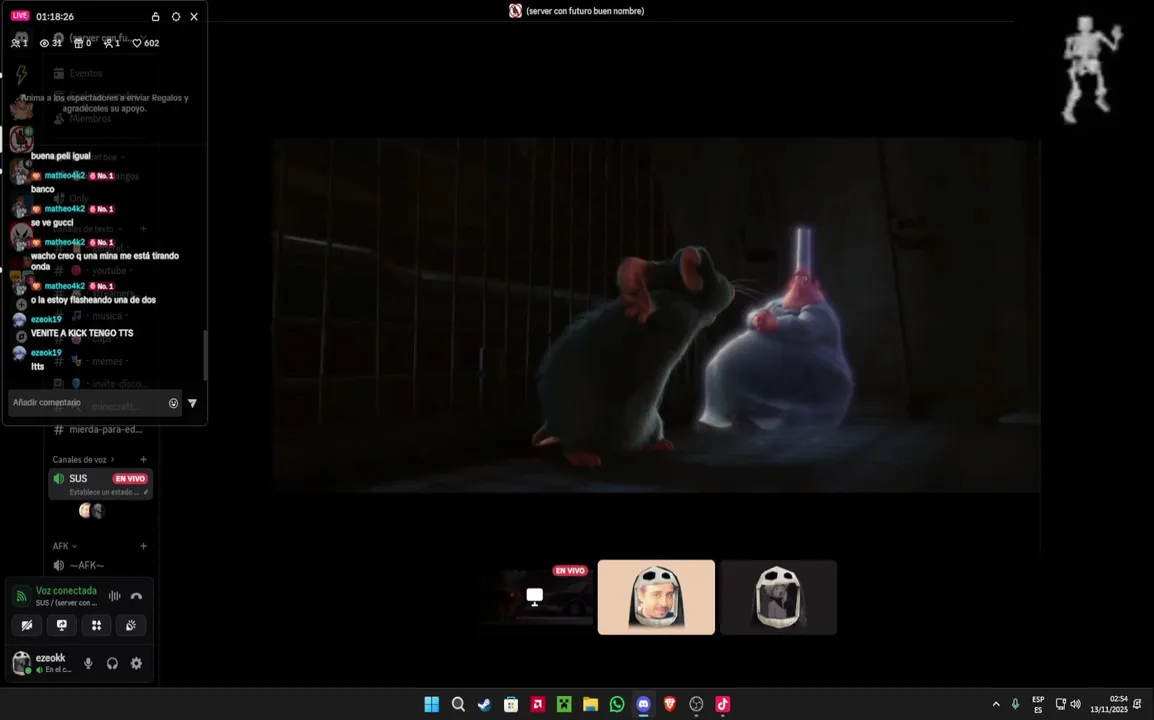The width and height of the screenshot is (1154, 720).
Task: Open Windows taskbar search
Action: [x=458, y=705]
